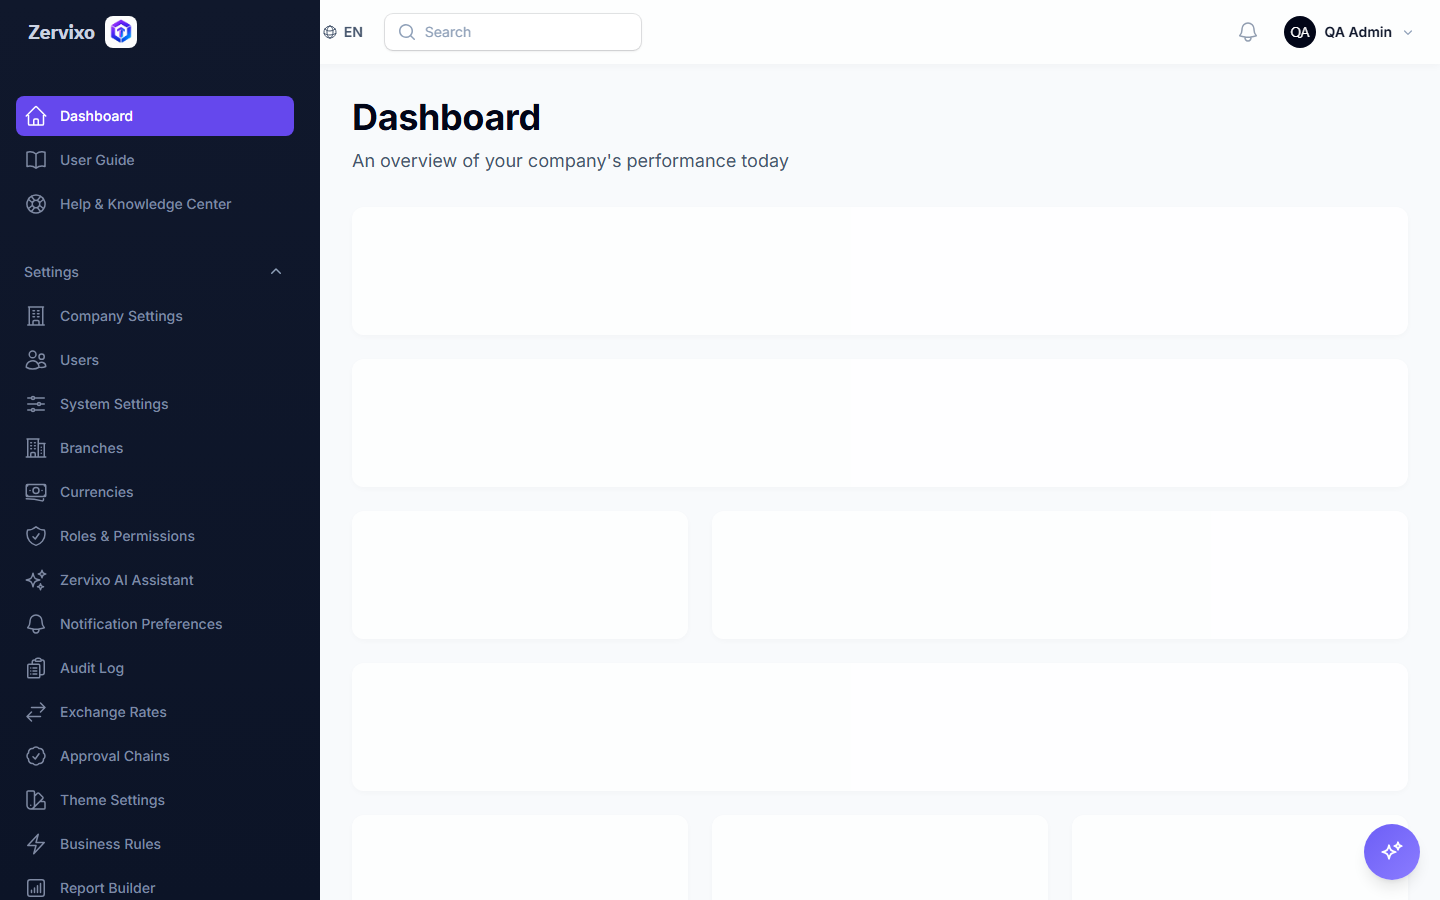The width and height of the screenshot is (1440, 900).
Task: Click the Audit Log clipboard icon
Action: (36, 668)
